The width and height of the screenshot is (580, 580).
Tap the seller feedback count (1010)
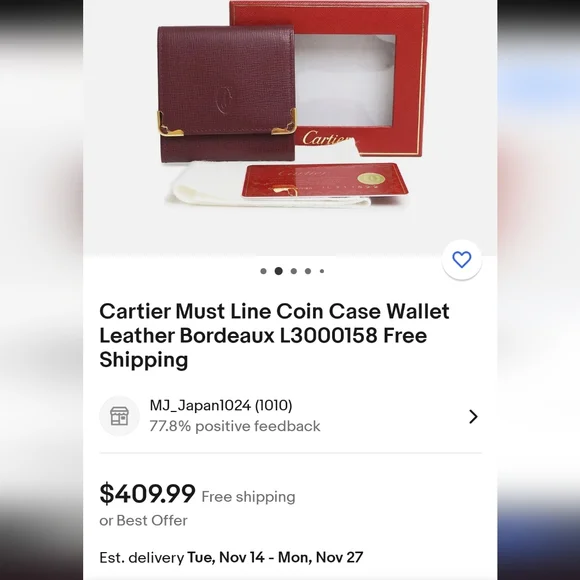click(273, 405)
